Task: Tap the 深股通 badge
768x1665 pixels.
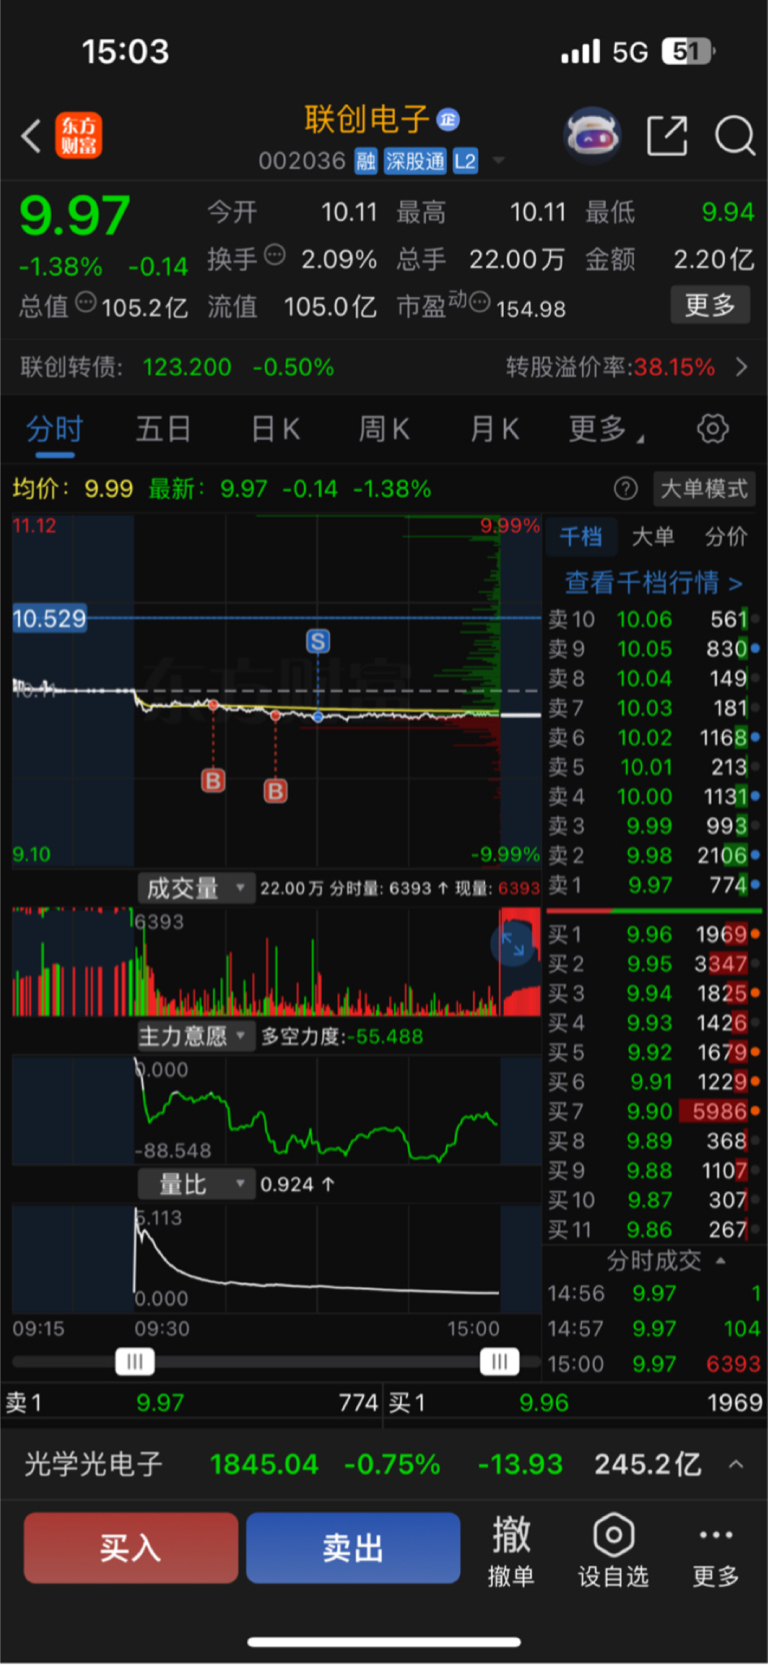Action: pos(415,161)
